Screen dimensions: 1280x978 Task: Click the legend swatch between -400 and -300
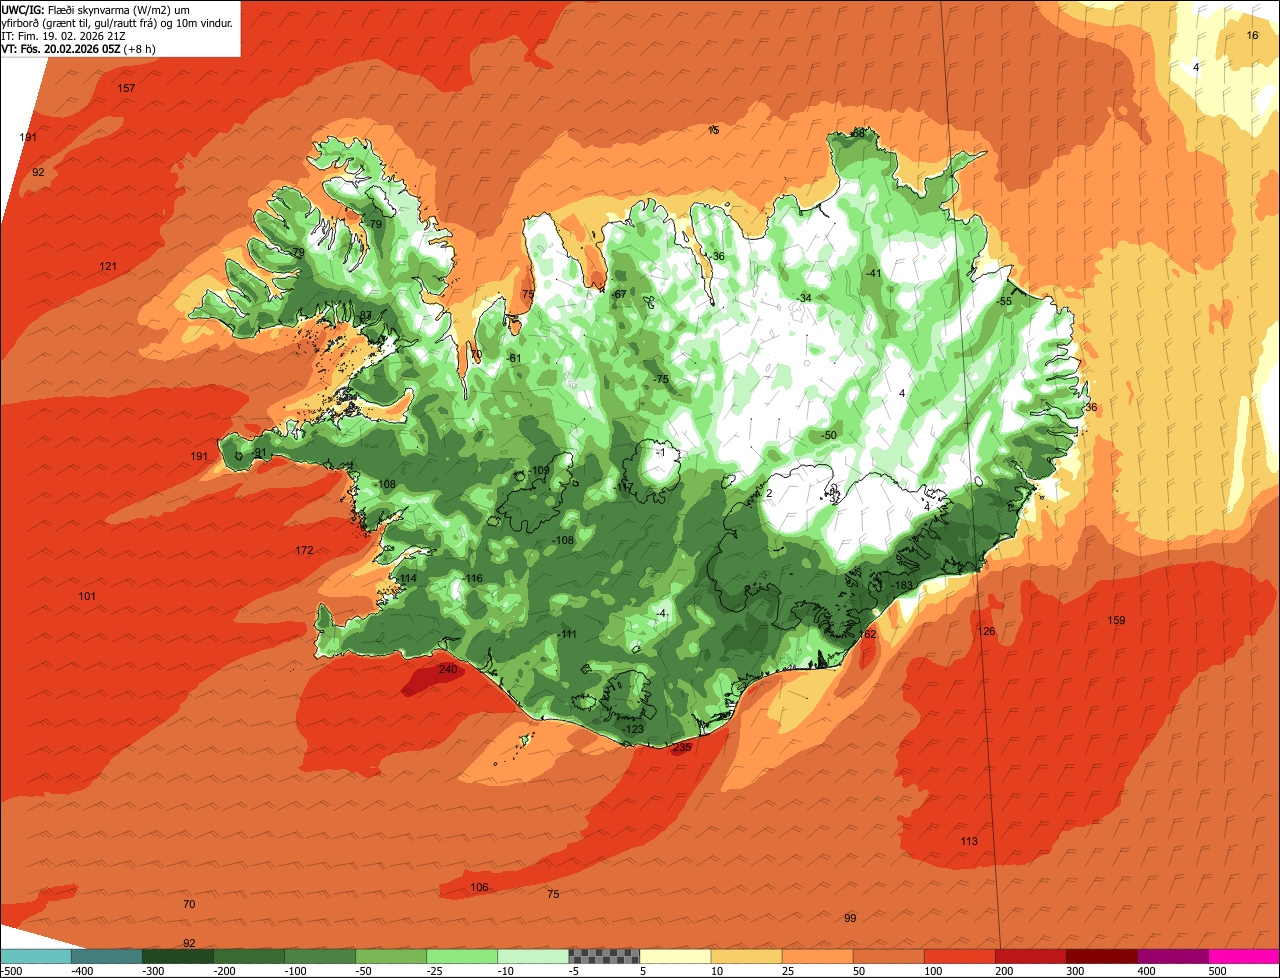106,955
